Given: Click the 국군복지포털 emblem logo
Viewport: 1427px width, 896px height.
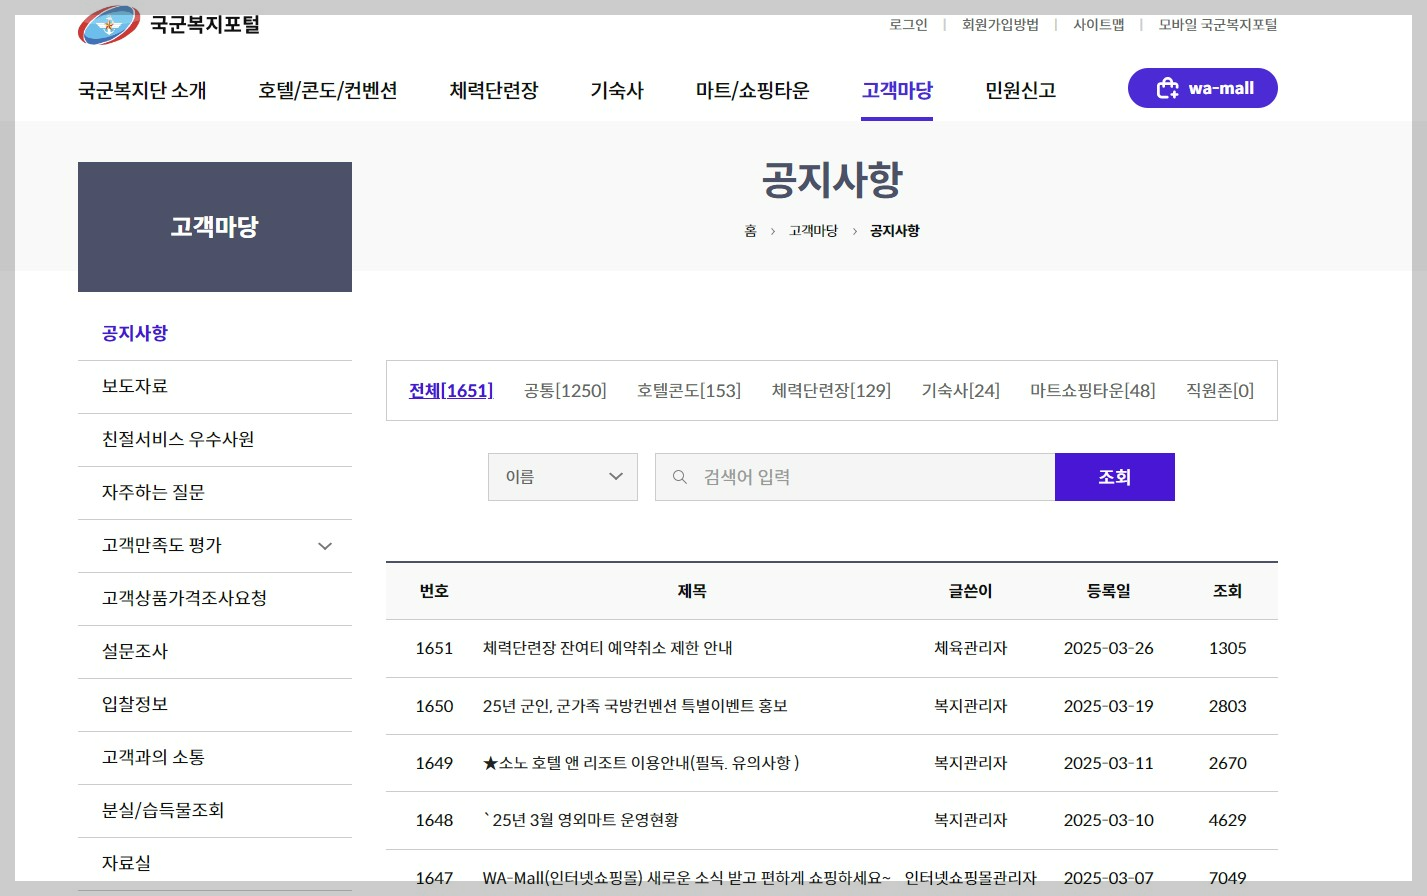Looking at the screenshot, I should tap(109, 25).
